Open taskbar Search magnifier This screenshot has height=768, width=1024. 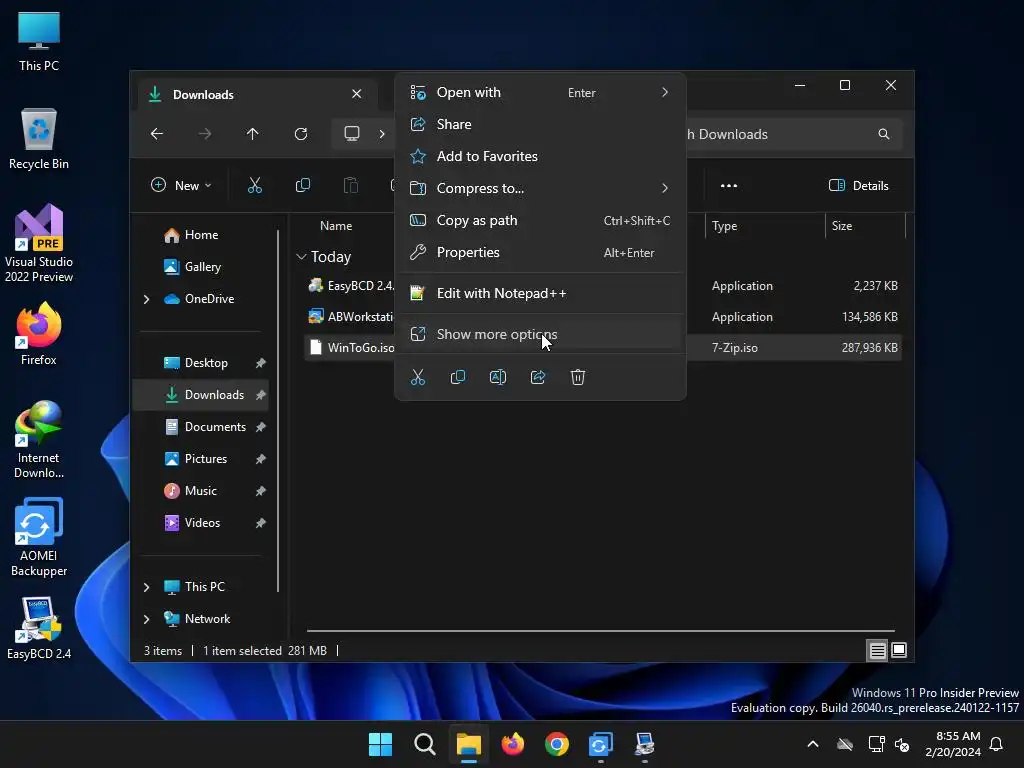pos(424,744)
